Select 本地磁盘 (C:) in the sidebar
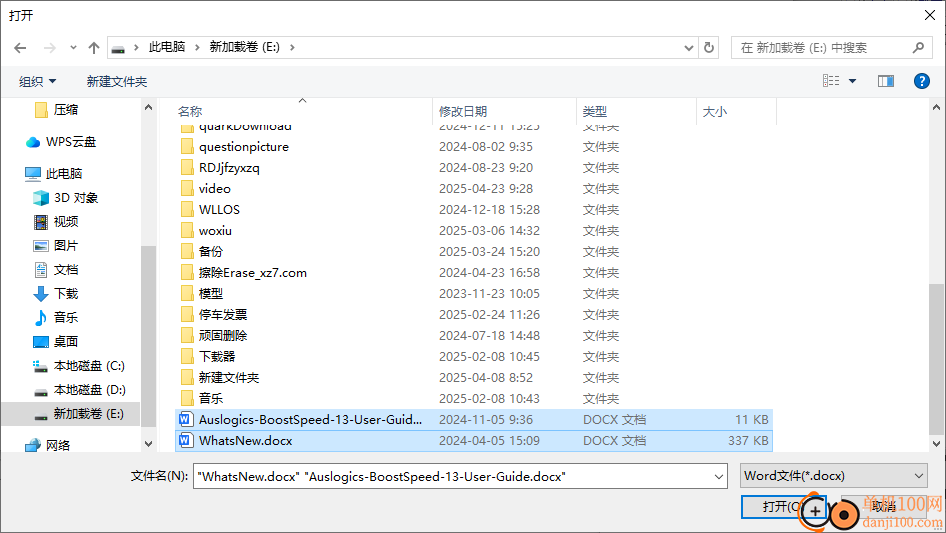The width and height of the screenshot is (946, 533). tap(89, 366)
